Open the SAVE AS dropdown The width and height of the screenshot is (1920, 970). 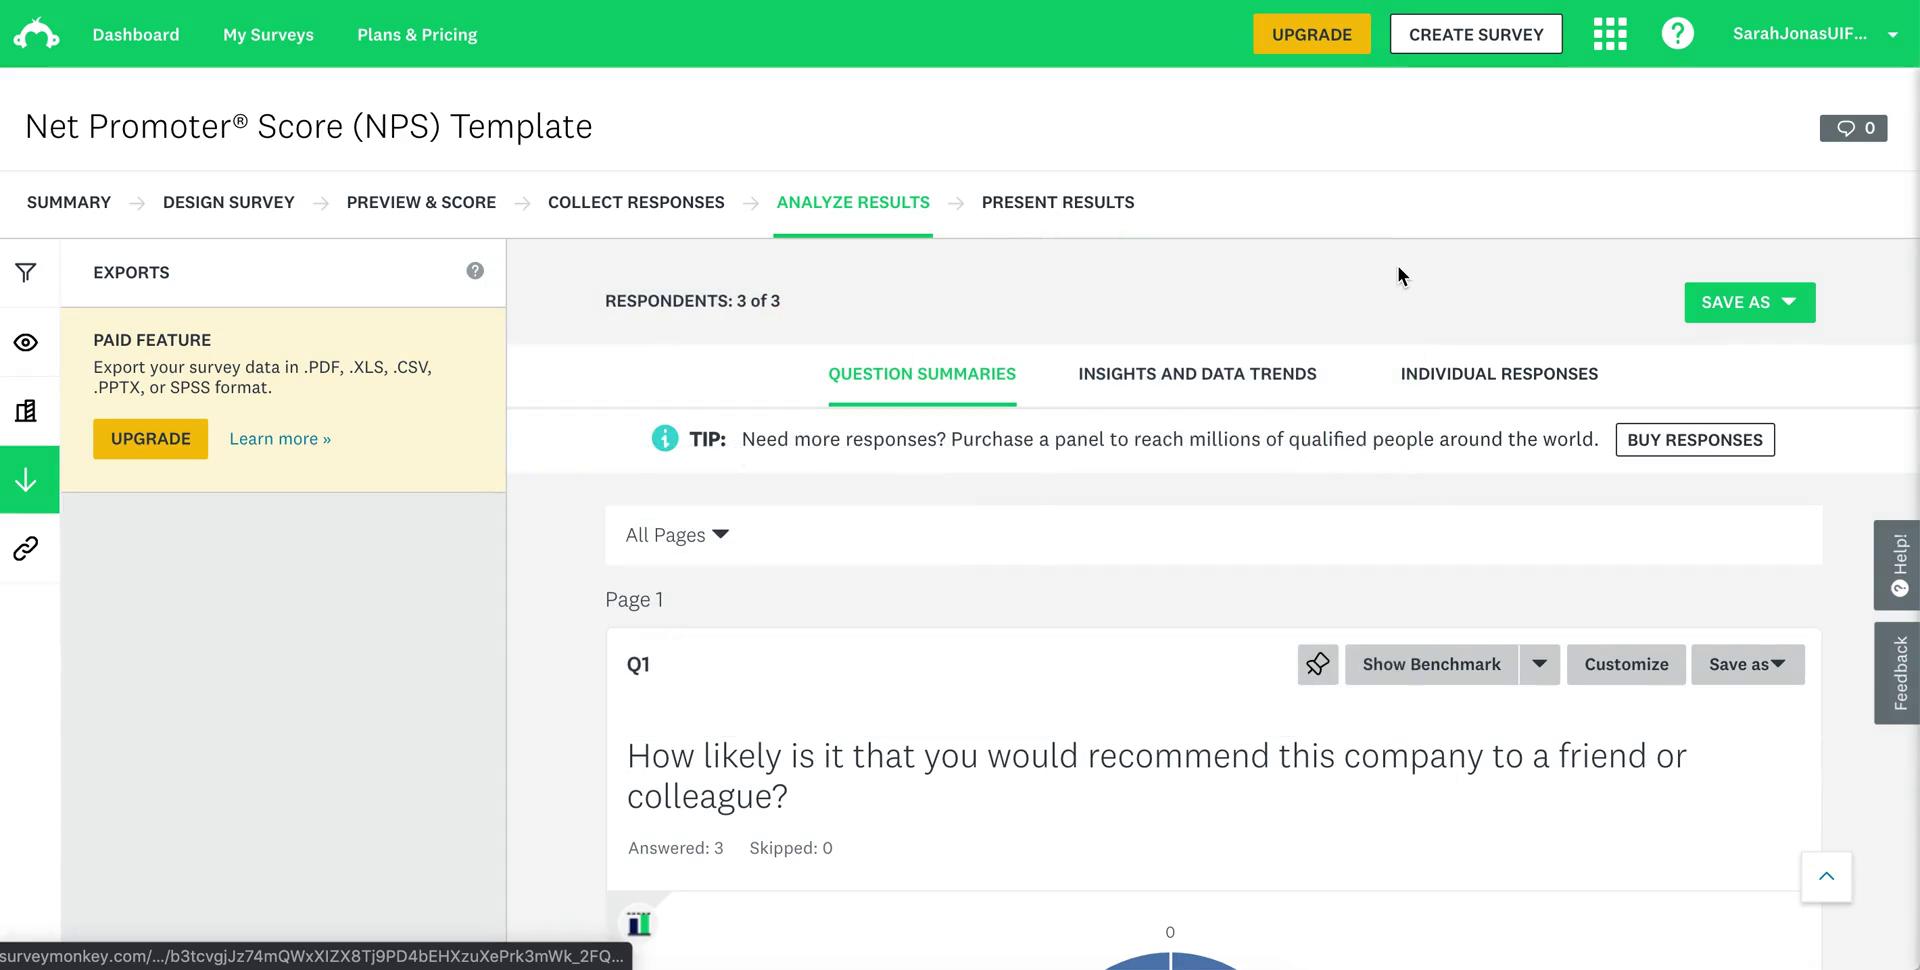(1749, 302)
